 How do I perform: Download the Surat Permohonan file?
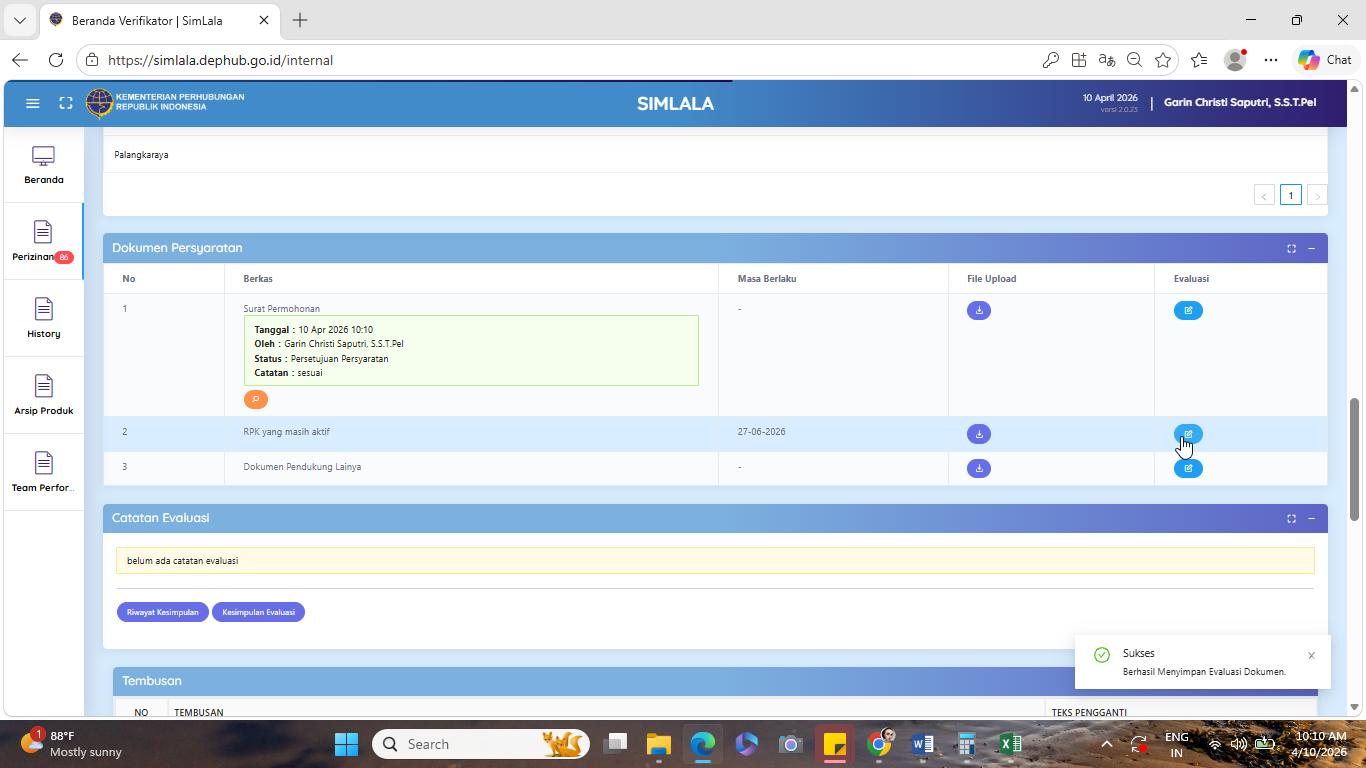[x=979, y=310]
